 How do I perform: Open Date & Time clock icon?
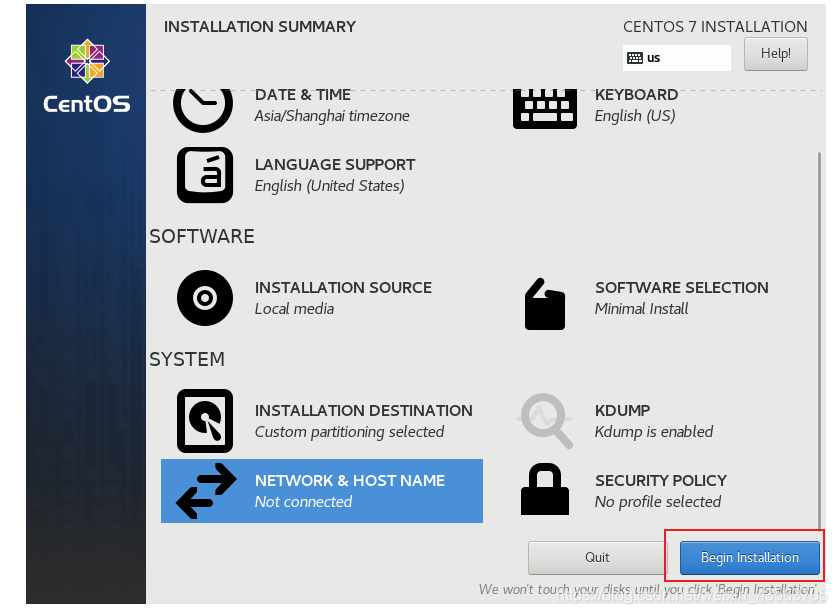[x=203, y=110]
